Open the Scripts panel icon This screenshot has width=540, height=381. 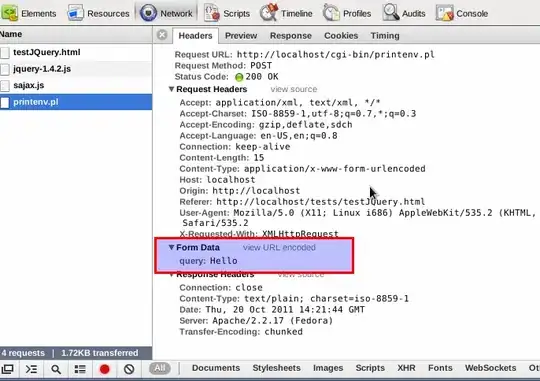[x=211, y=13]
